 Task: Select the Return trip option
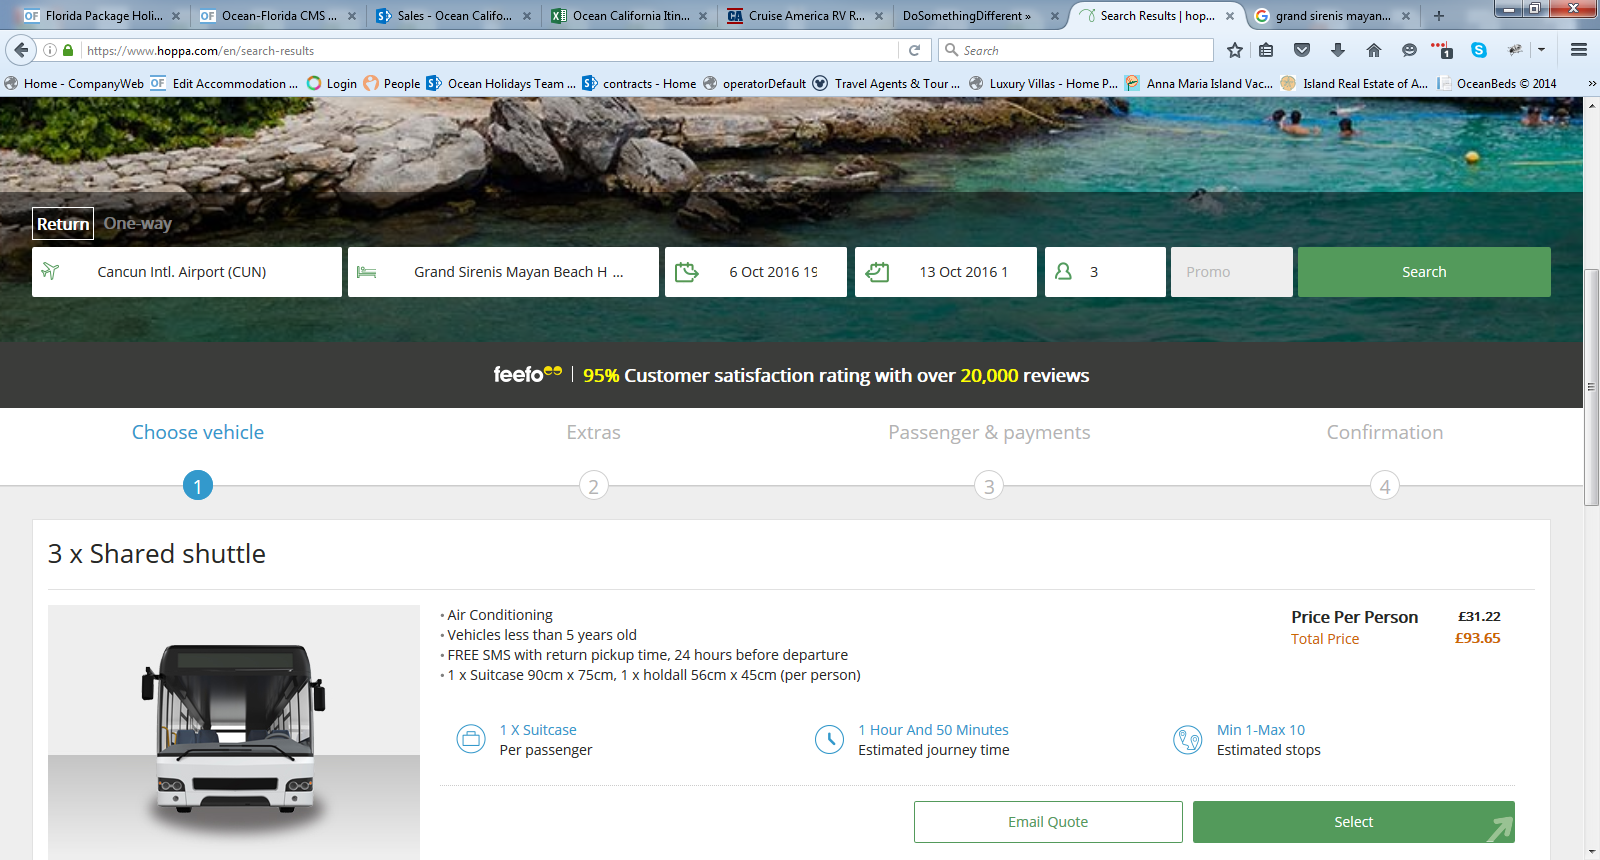pos(63,224)
